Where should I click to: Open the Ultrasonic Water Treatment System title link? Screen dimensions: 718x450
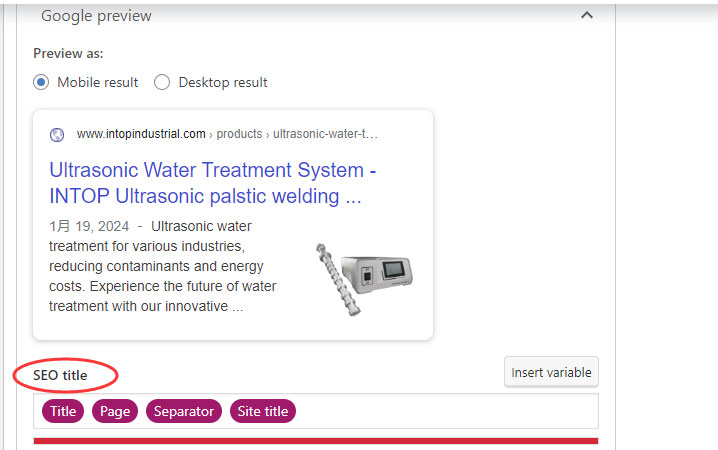(213, 182)
